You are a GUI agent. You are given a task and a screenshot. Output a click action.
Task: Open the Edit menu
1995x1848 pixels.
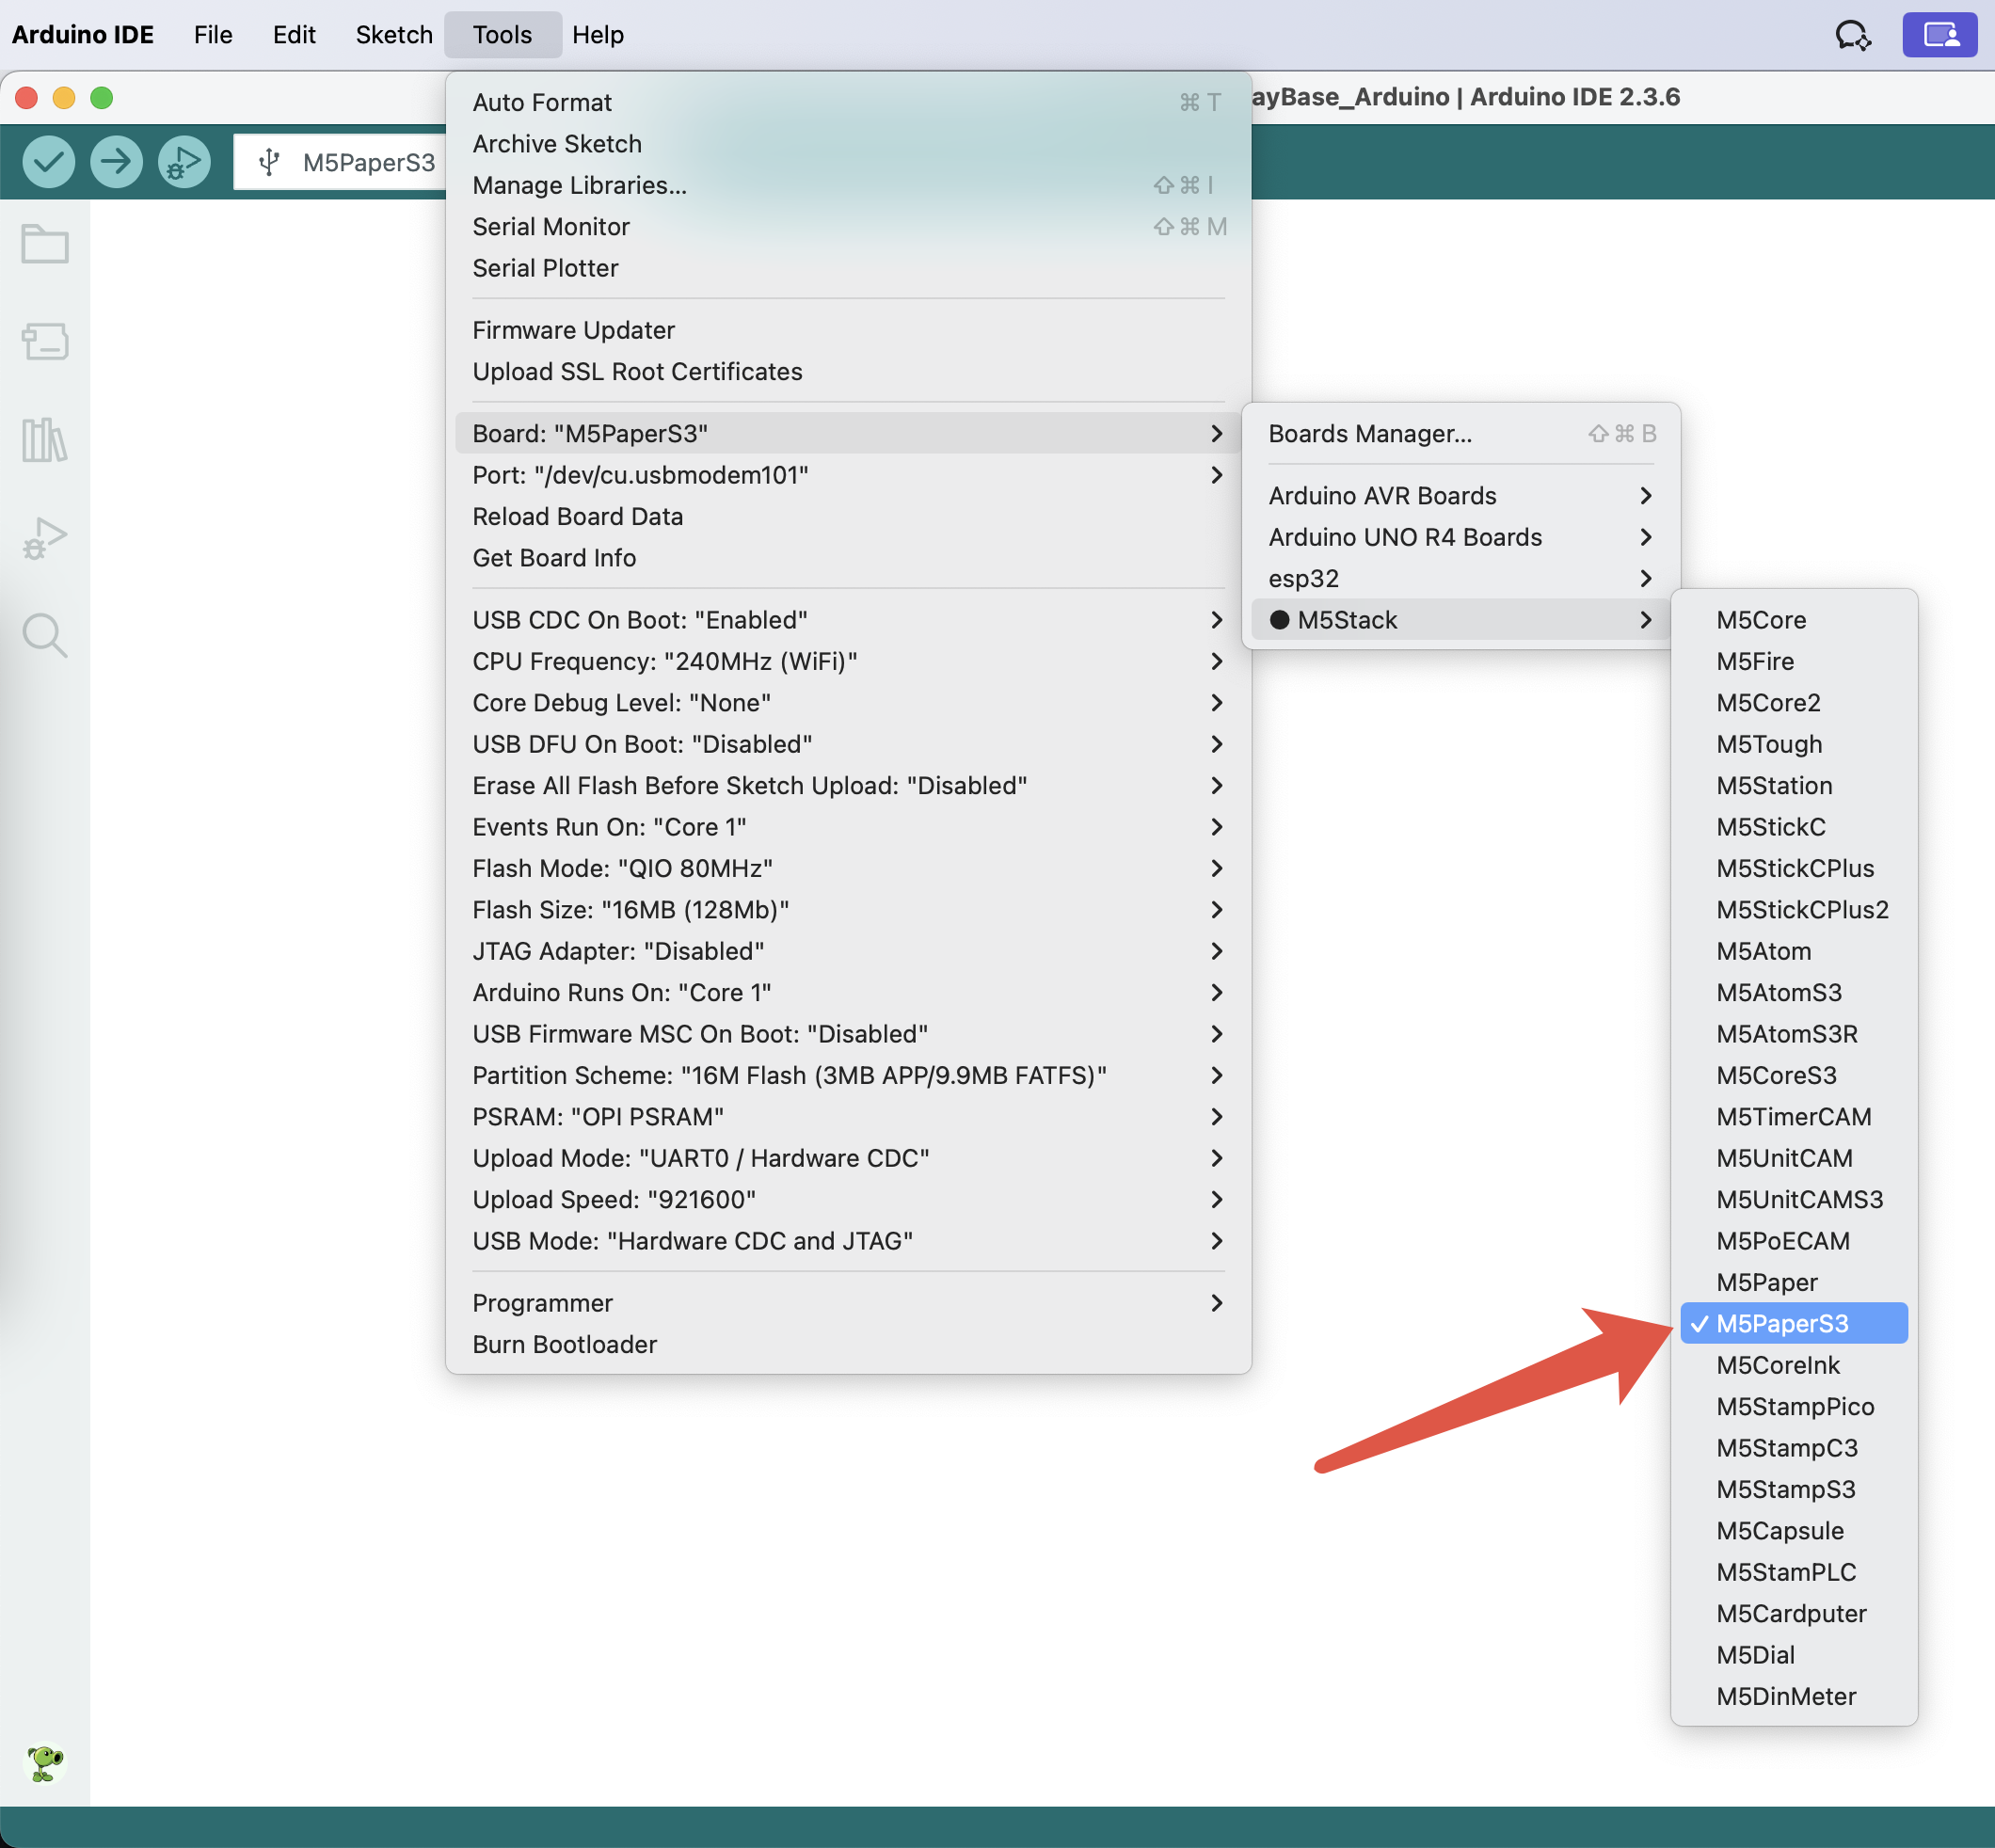[x=294, y=35]
